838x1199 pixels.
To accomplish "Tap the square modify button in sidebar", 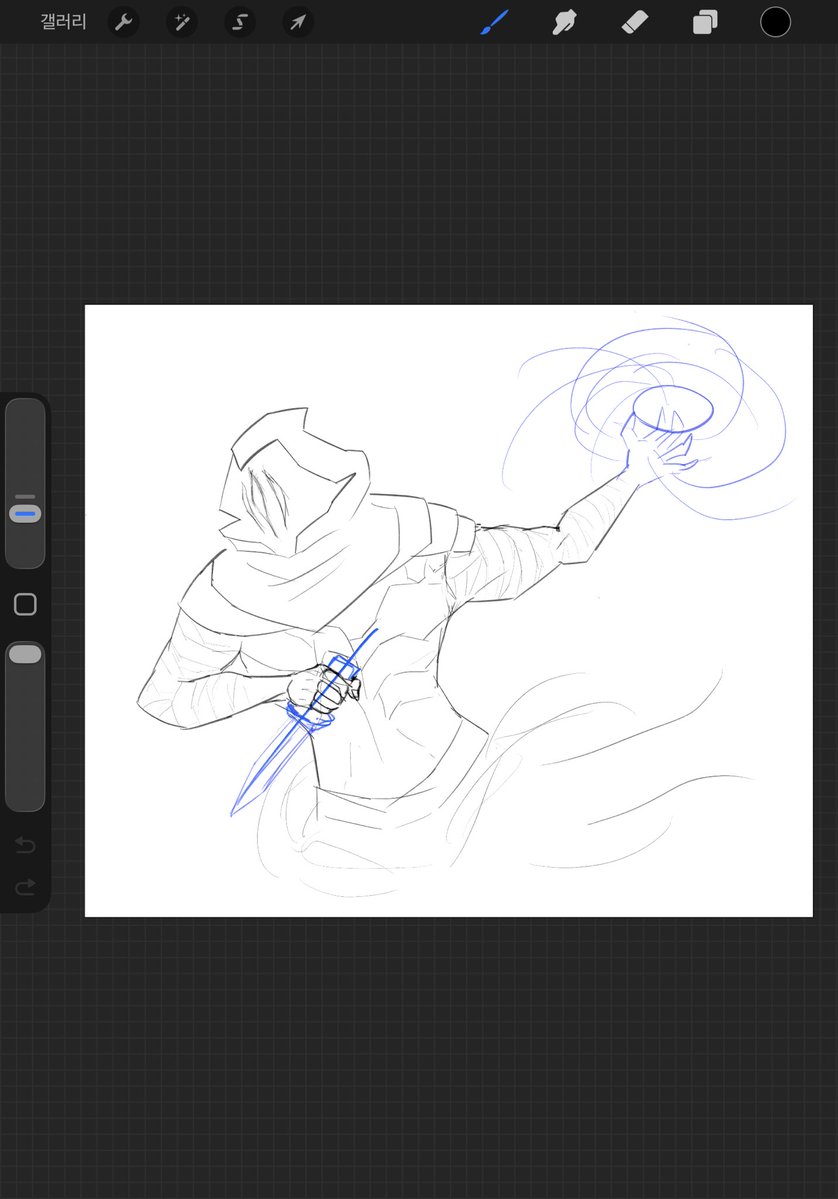I will (x=25, y=604).
